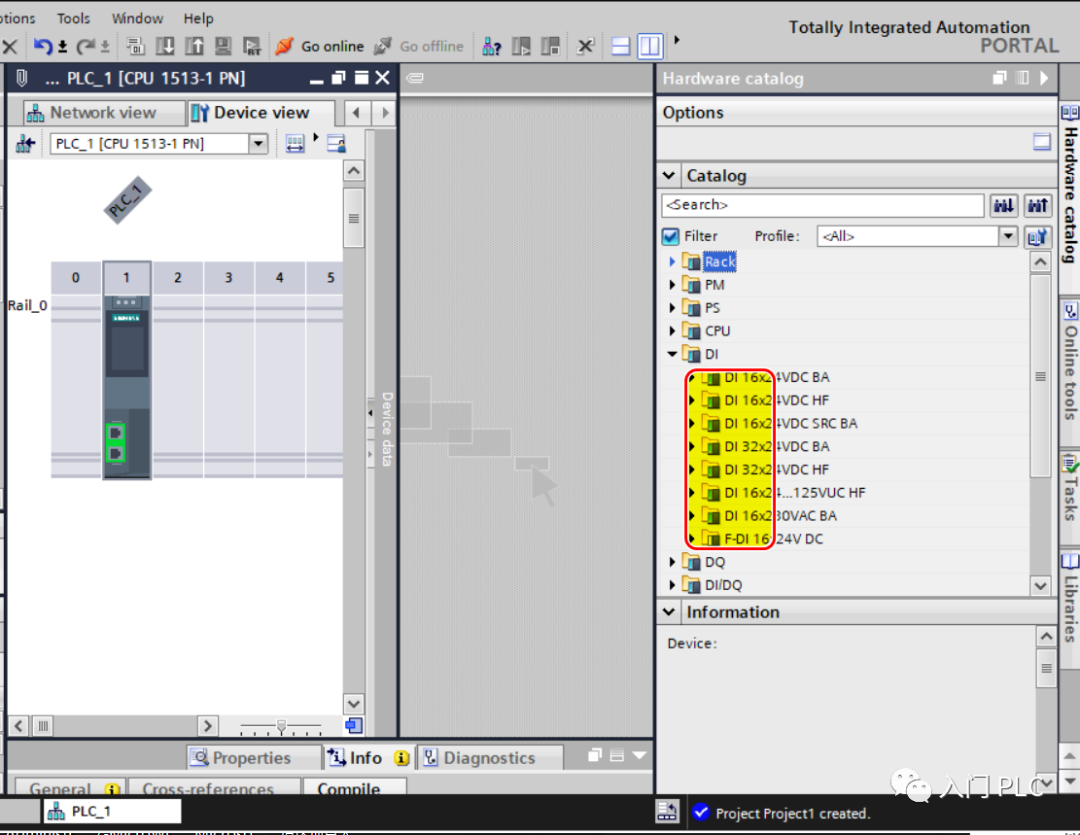Toggle the catalog Filter checkbox
This screenshot has width=1080, height=835.
pos(670,236)
